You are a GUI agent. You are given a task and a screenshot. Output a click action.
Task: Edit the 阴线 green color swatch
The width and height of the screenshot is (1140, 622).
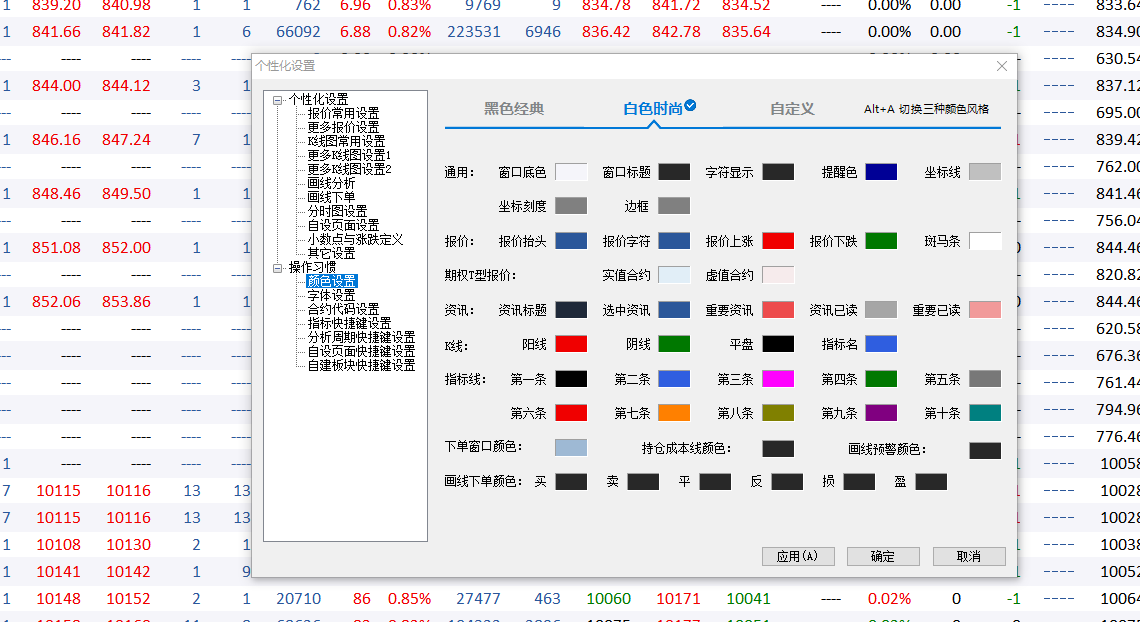click(674, 344)
